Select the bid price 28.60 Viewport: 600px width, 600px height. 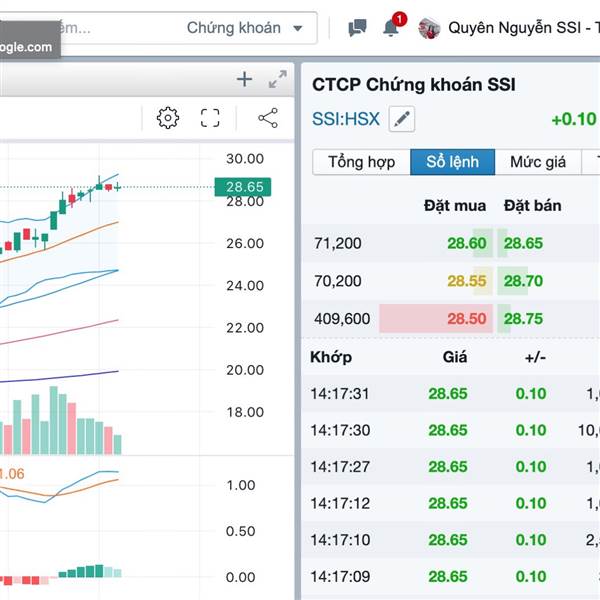467,243
